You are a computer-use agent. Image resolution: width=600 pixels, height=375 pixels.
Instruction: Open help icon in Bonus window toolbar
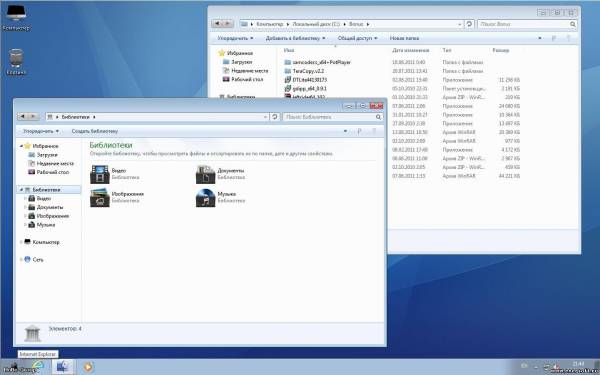pyautogui.click(x=568, y=38)
